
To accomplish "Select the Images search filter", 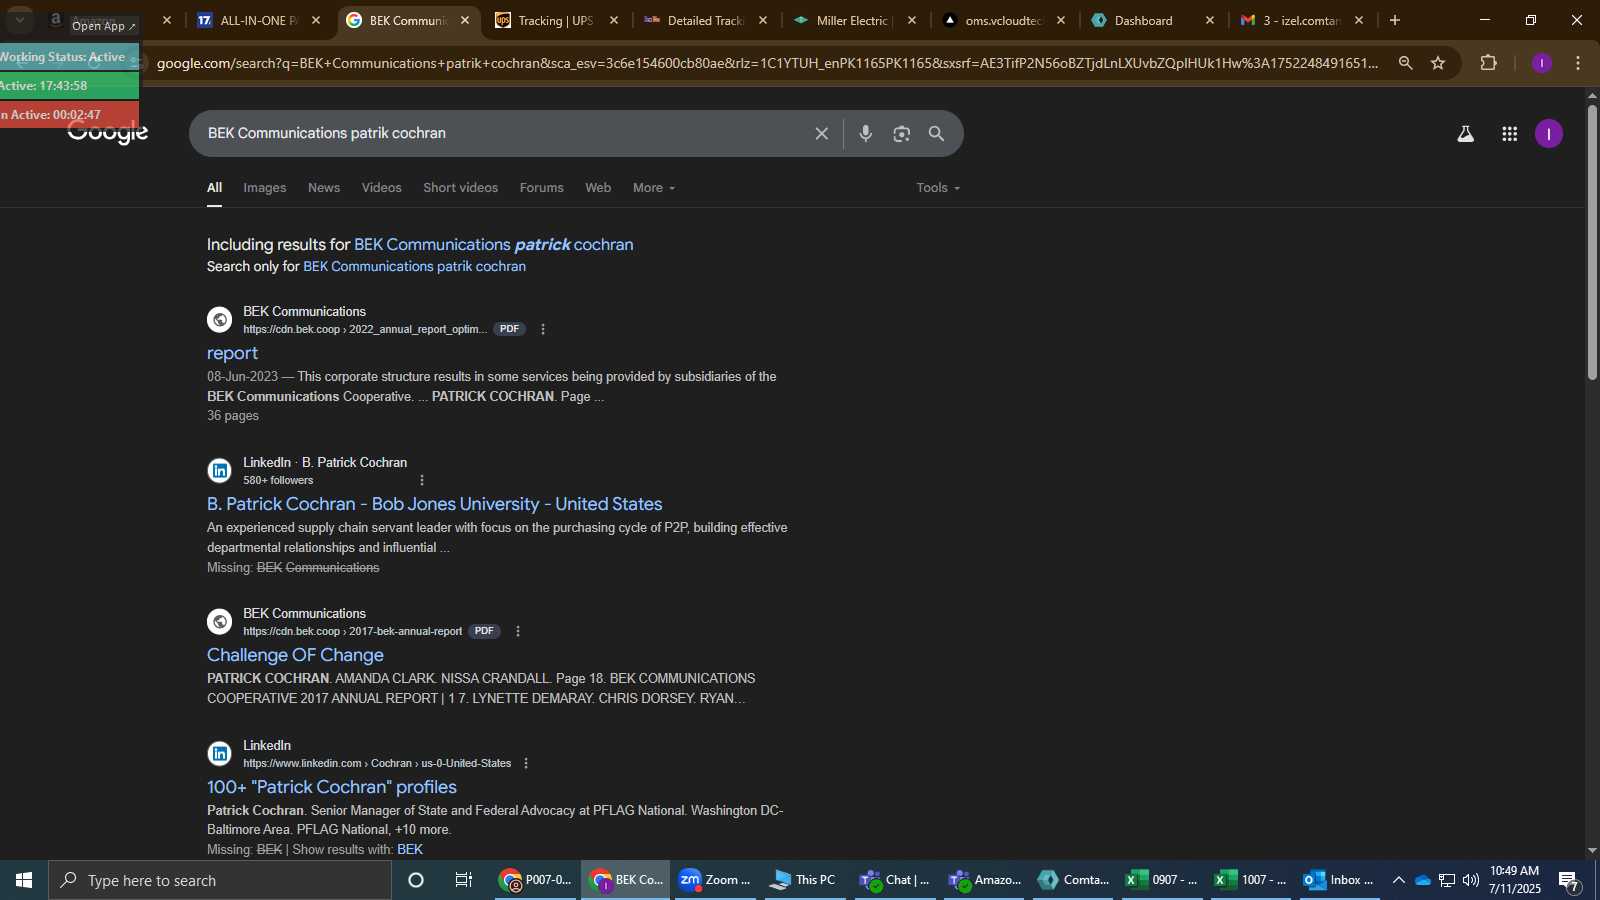I will (x=265, y=188).
